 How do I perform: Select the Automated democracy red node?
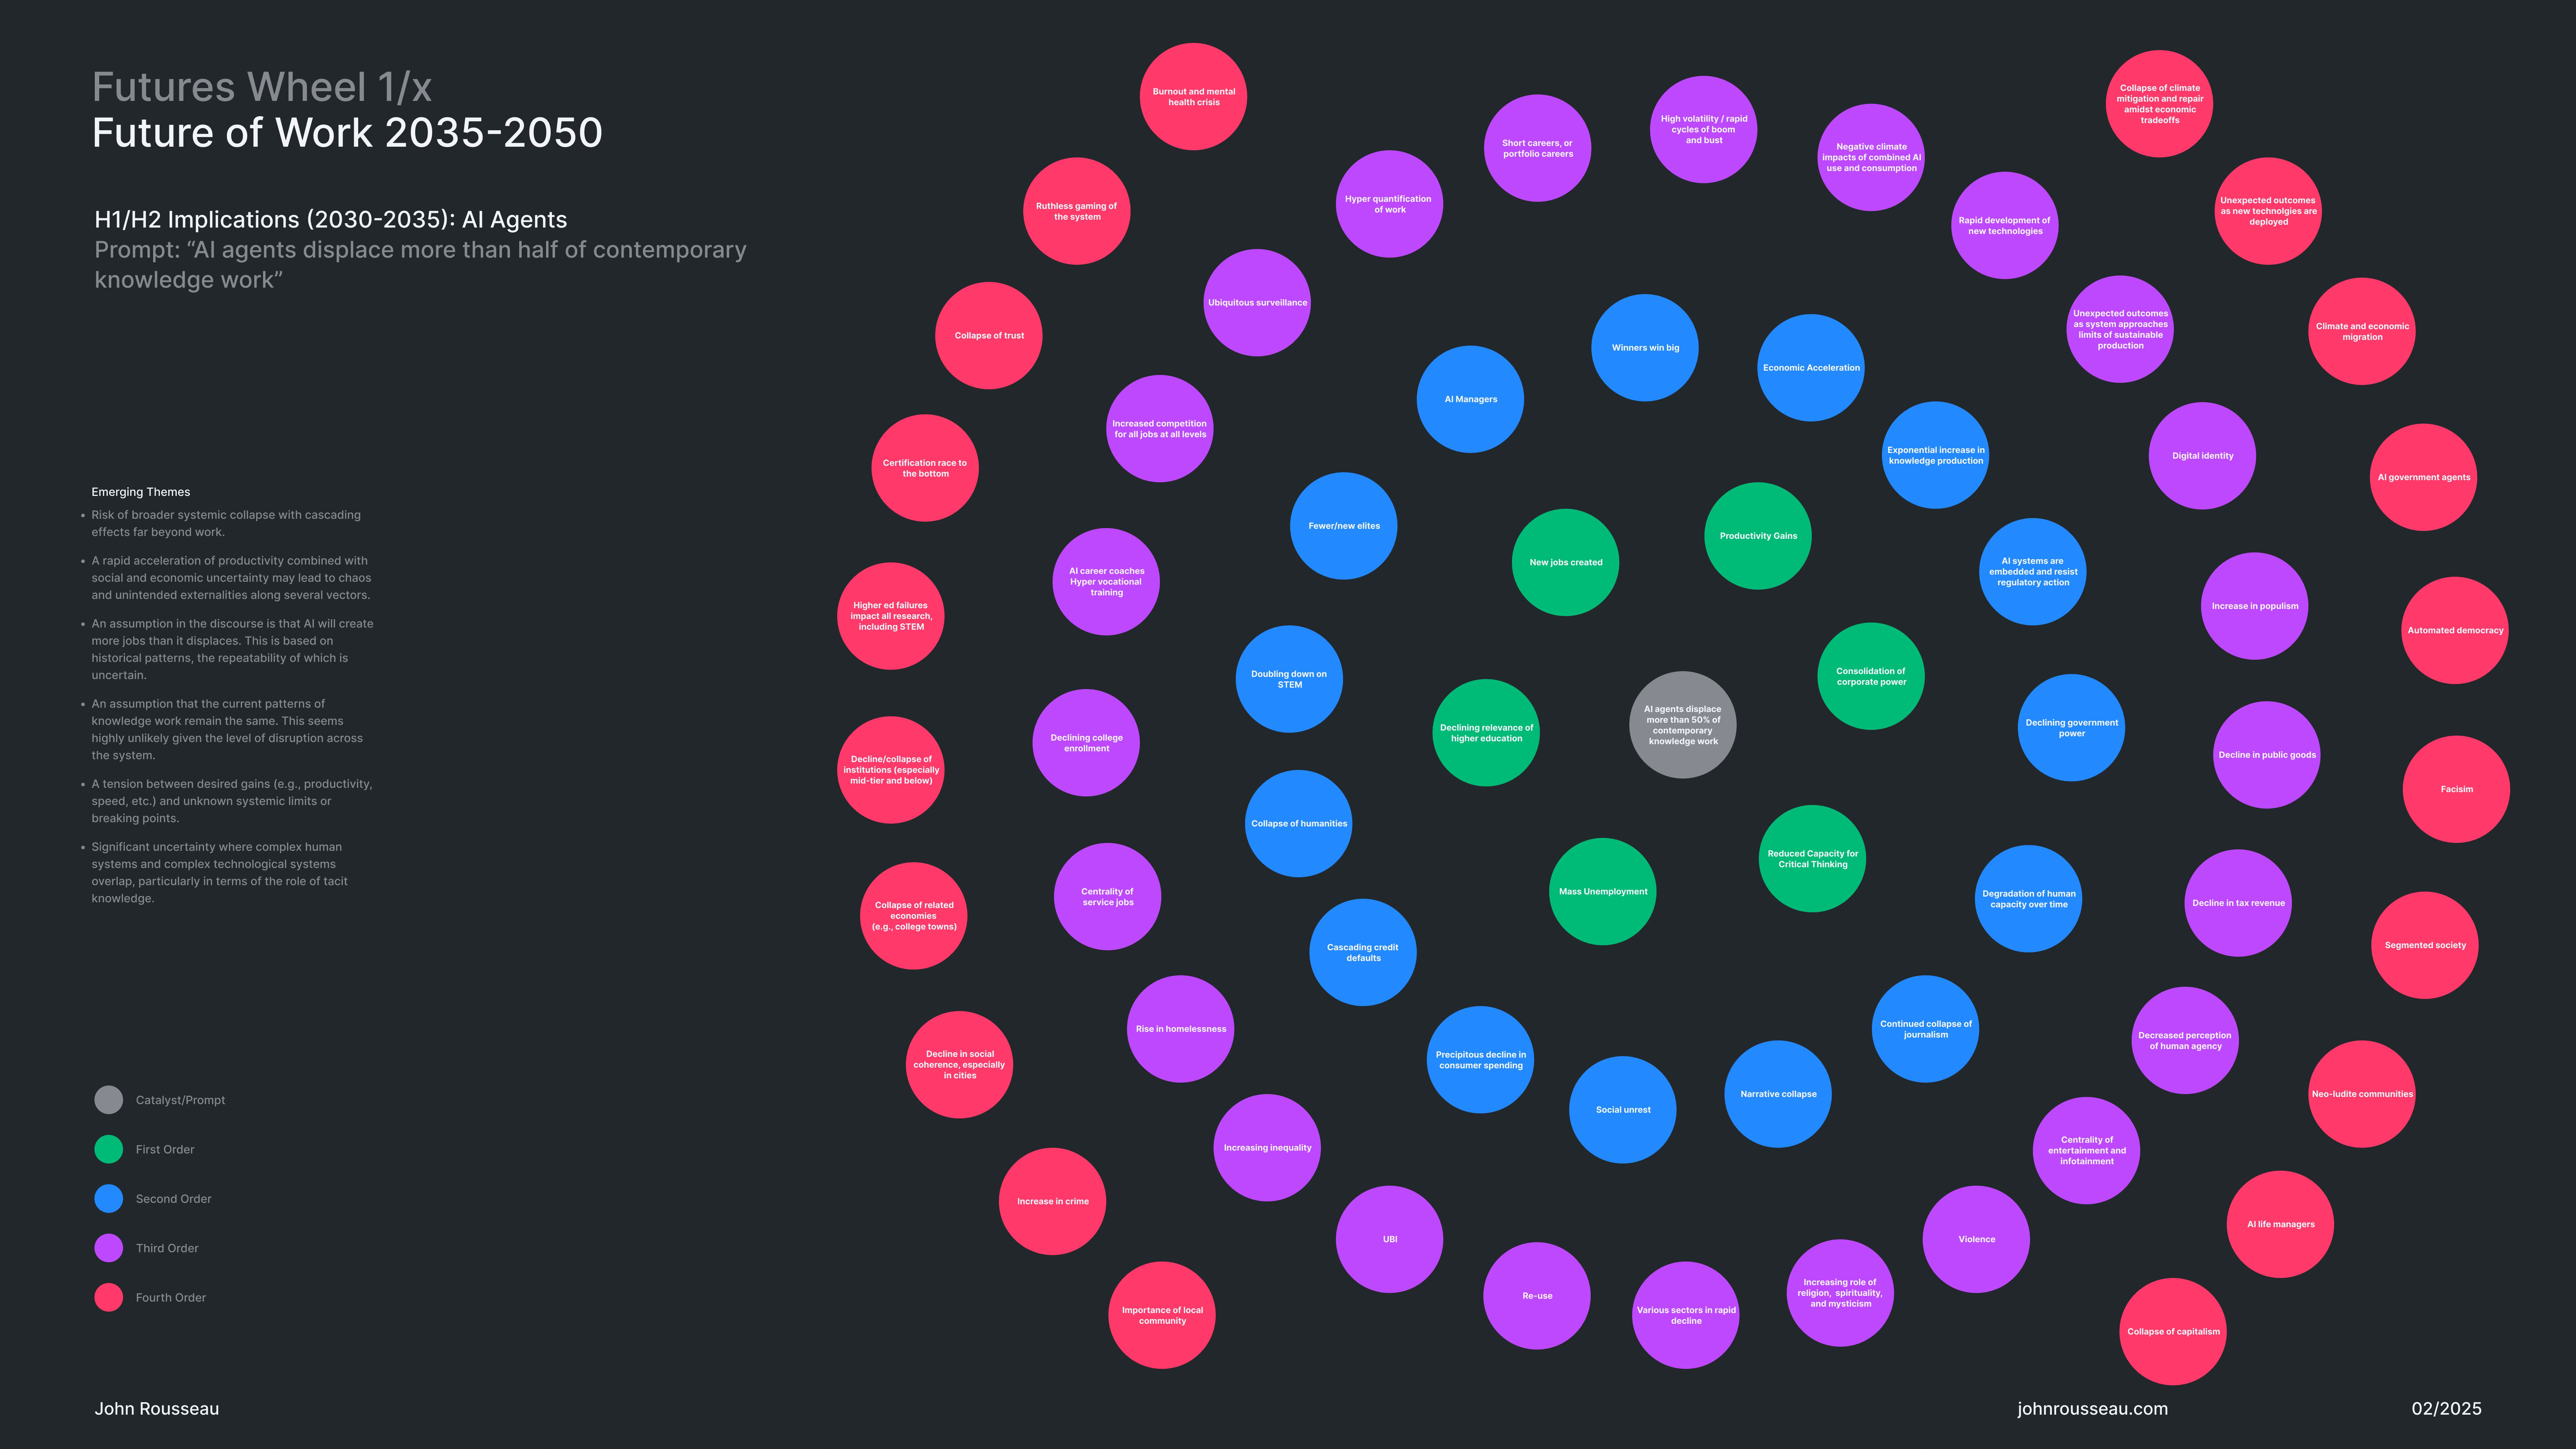pos(2455,630)
